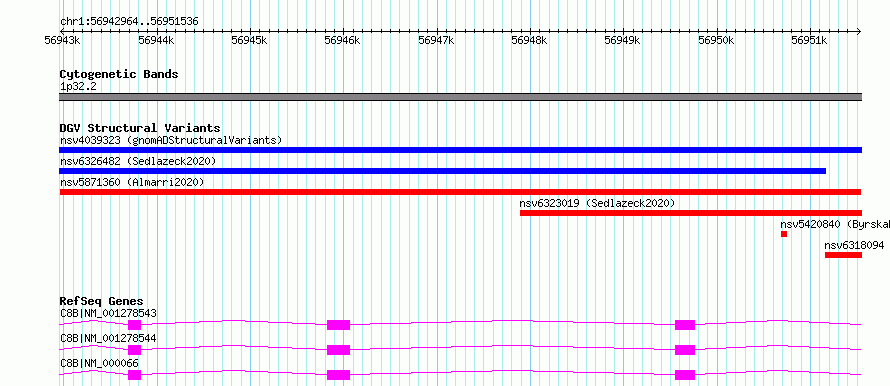Click the nsv5871360 Almarri2020 variant label
Viewport: 890px width, 386px height.
[x=132, y=182]
